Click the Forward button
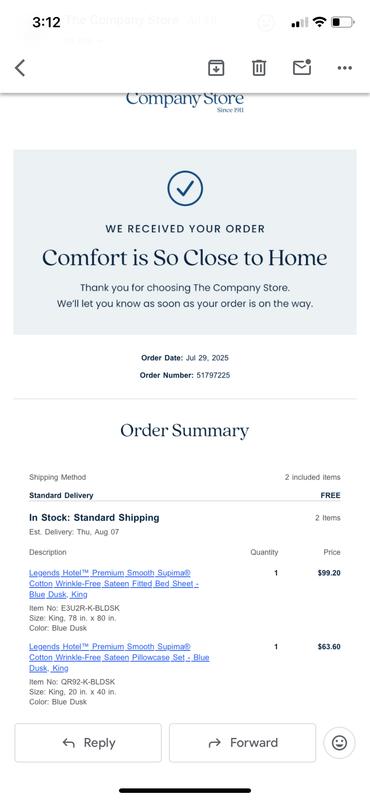 (242, 743)
